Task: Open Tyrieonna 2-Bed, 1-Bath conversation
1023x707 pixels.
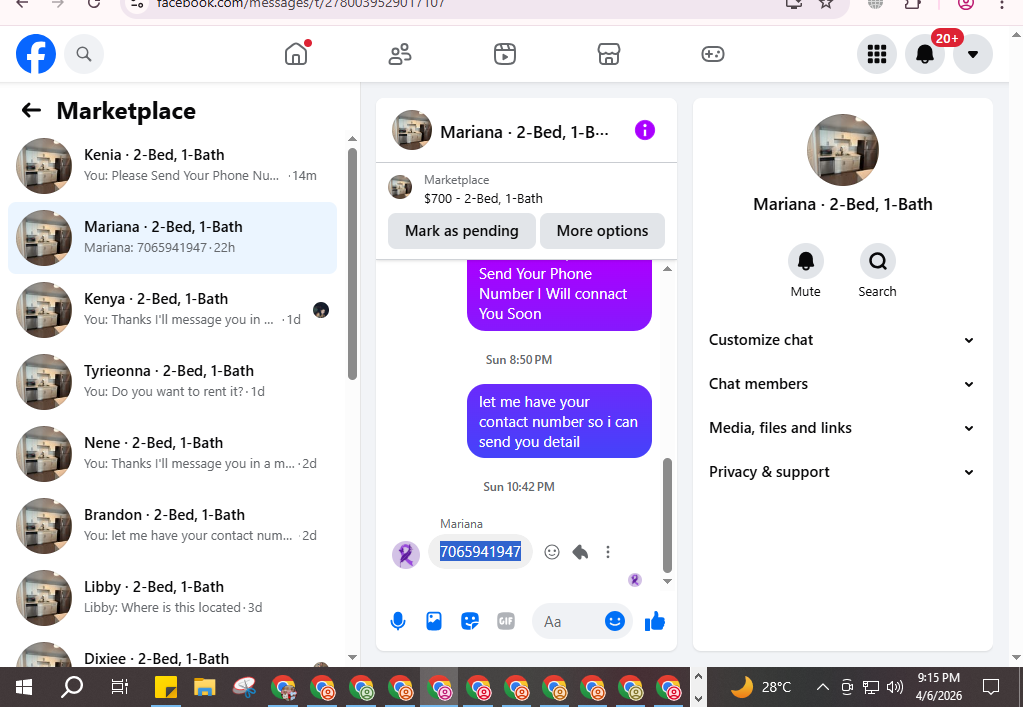Action: pos(172,382)
